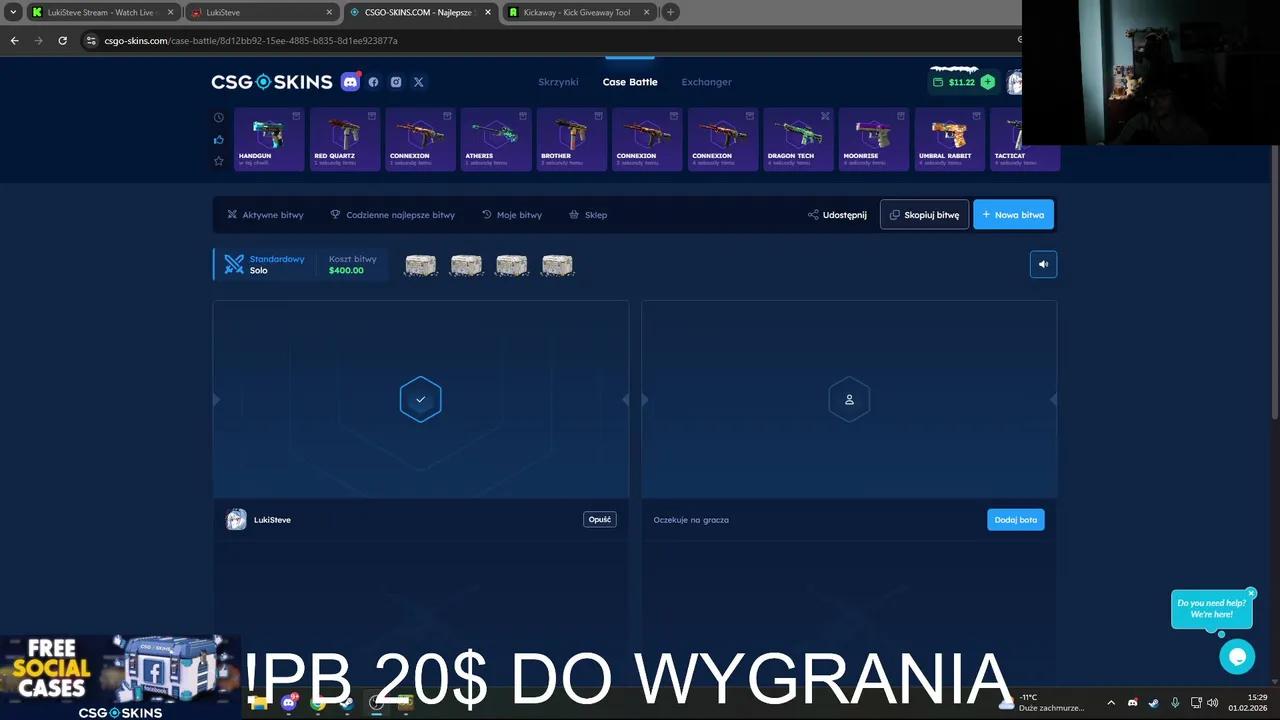The width and height of the screenshot is (1280, 720).
Task: Select the clock history icon in the left sidebar
Action: pos(218,117)
